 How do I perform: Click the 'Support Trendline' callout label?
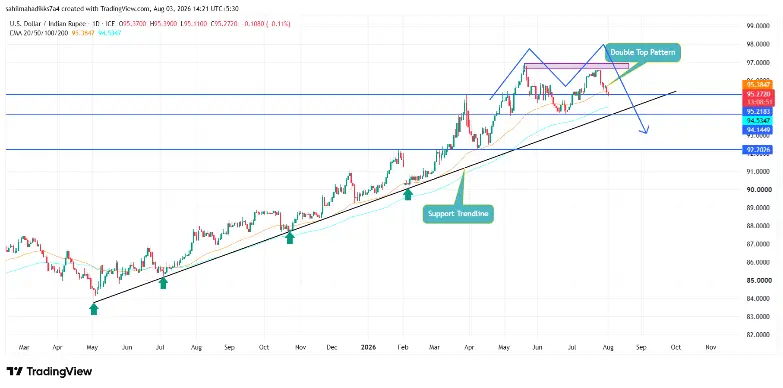(x=458, y=214)
